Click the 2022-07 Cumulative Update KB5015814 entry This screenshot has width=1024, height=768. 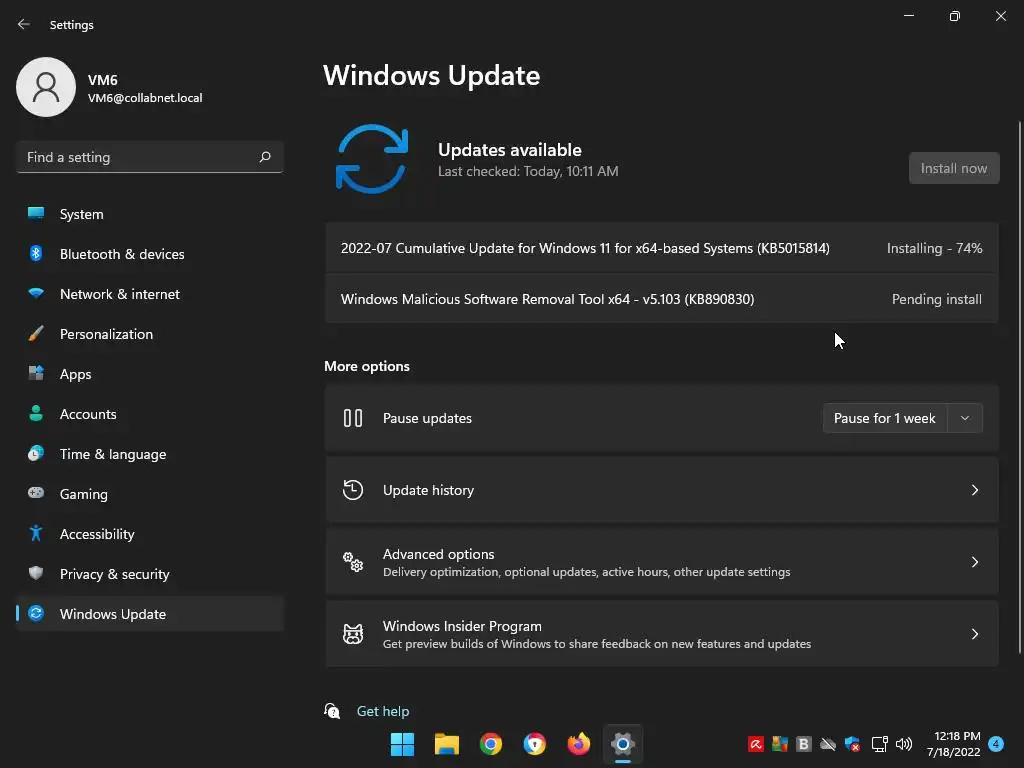pos(662,248)
